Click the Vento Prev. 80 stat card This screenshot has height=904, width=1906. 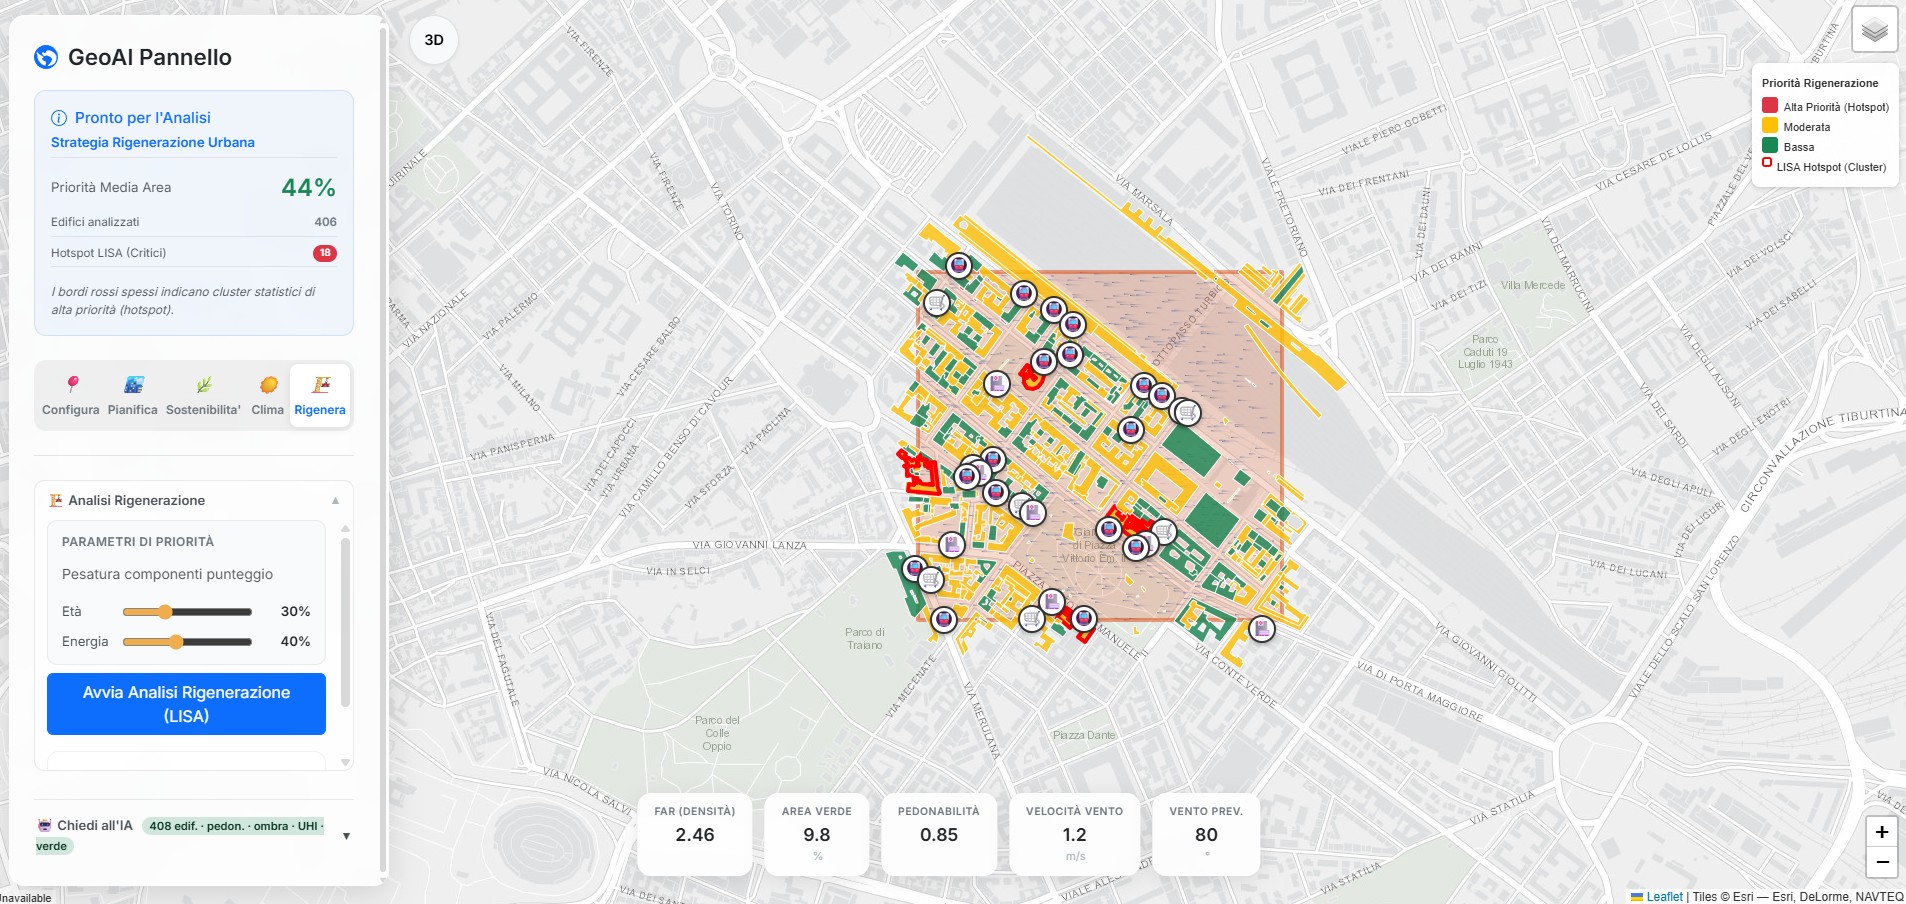[1206, 834]
